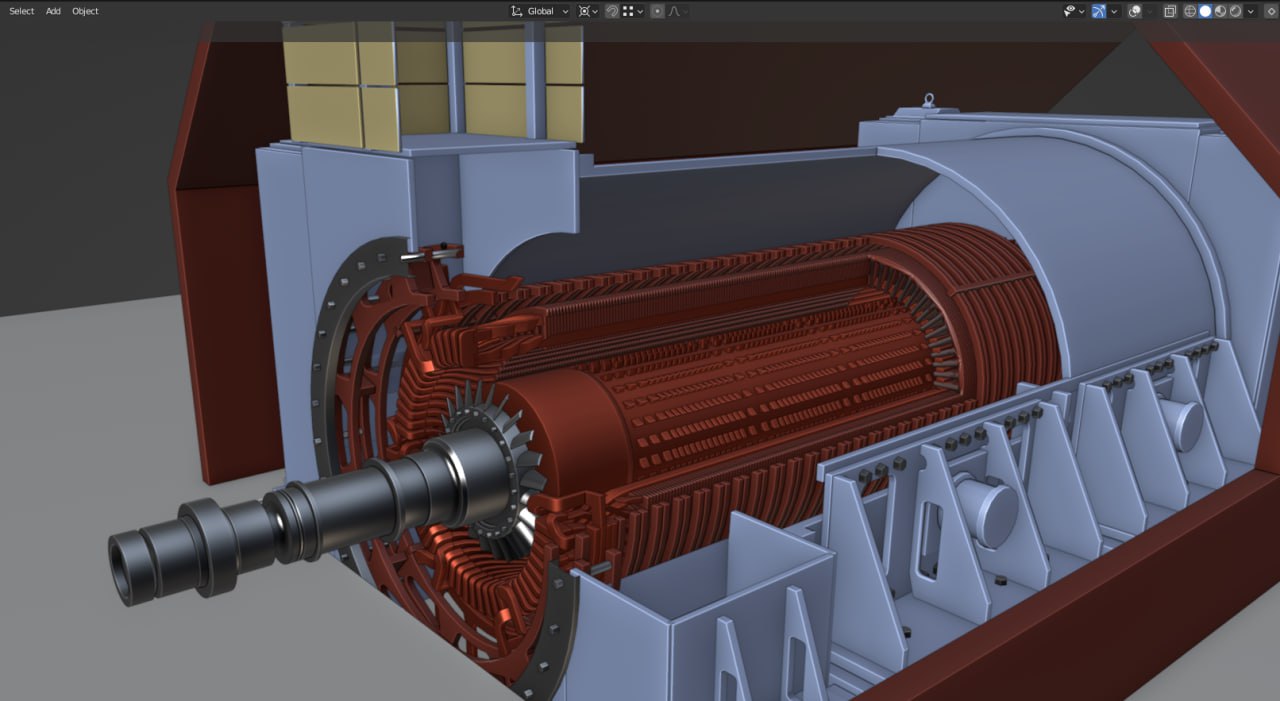Image resolution: width=1280 pixels, height=701 pixels.
Task: Open the Global transform orientation dropdown
Action: 540,11
